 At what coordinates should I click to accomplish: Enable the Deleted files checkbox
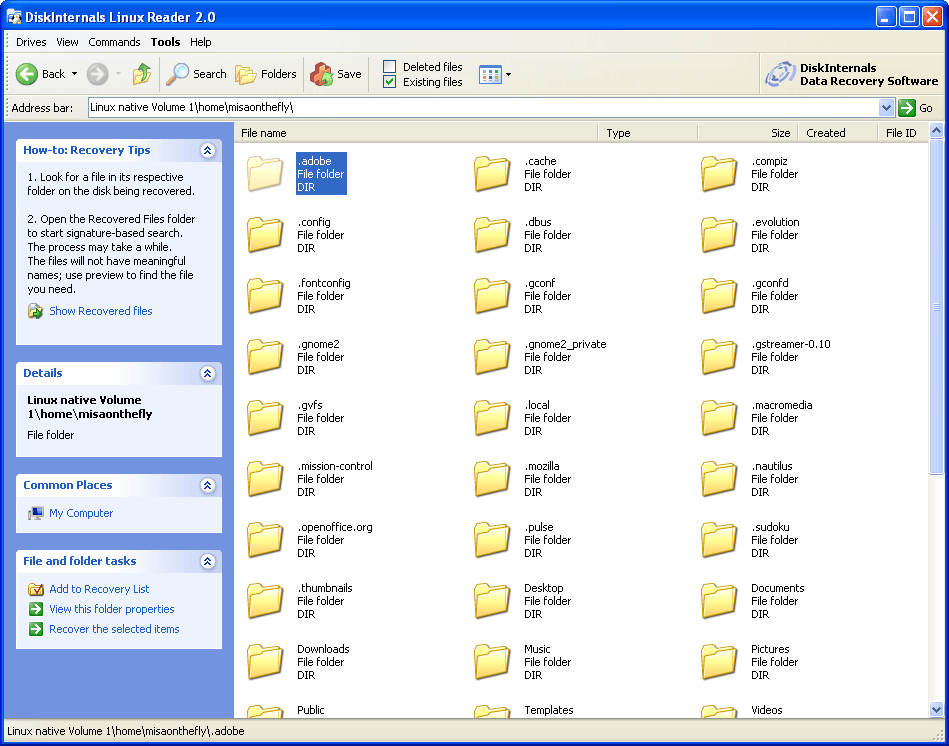pyautogui.click(x=390, y=67)
